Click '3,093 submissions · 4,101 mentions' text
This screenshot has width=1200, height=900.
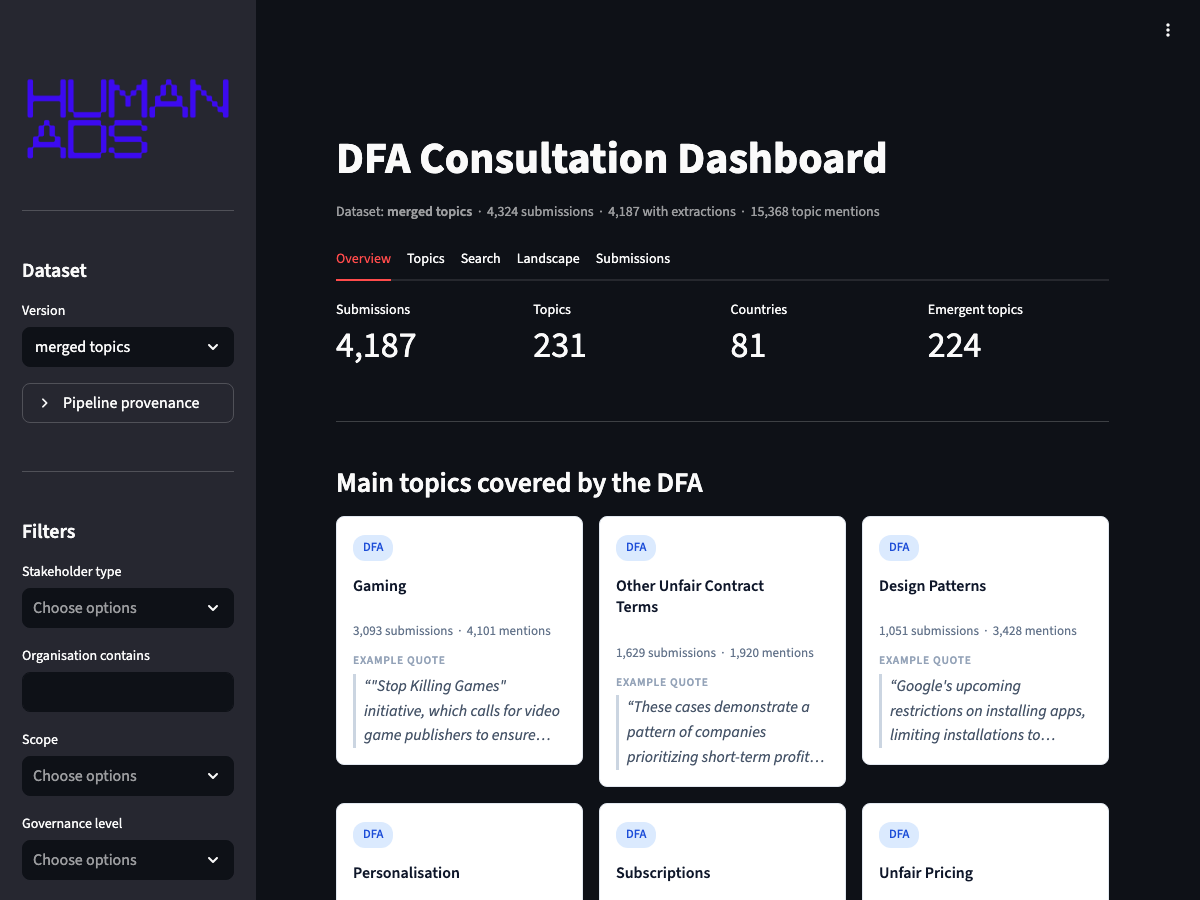(x=452, y=631)
